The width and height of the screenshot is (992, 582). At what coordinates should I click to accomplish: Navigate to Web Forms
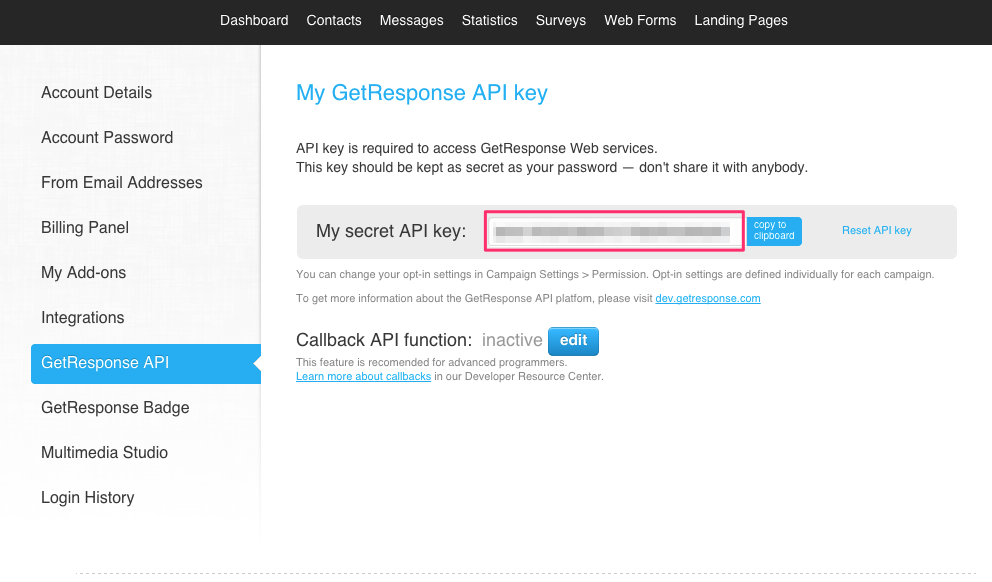tap(640, 20)
